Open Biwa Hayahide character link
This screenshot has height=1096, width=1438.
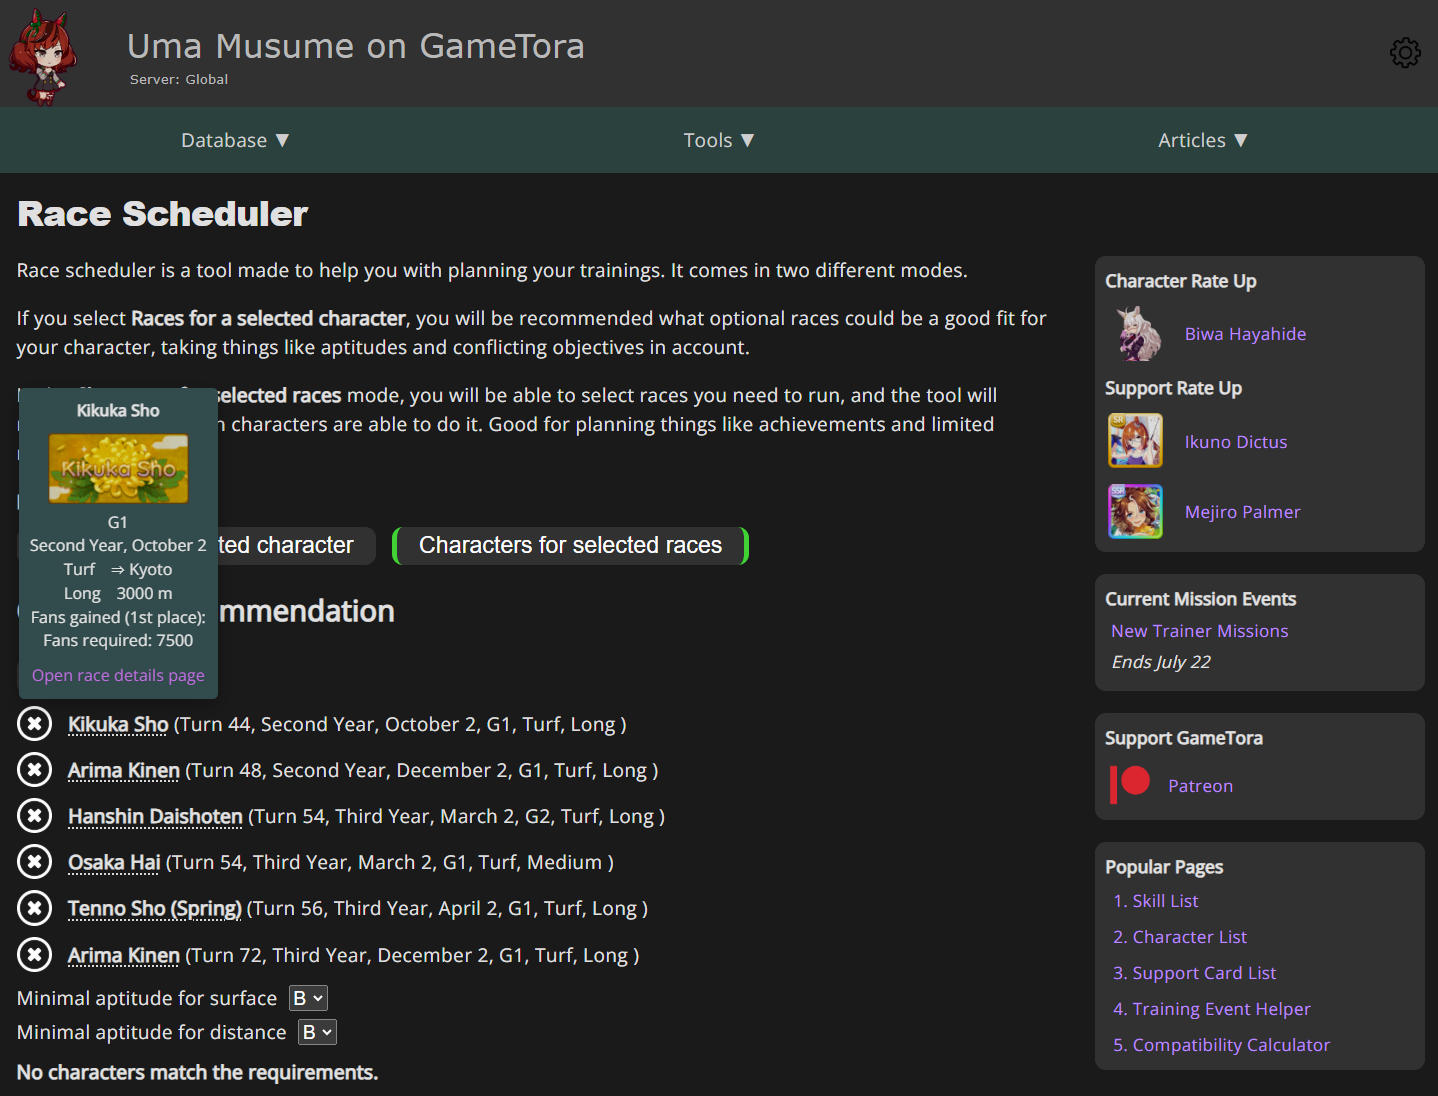click(x=1245, y=334)
